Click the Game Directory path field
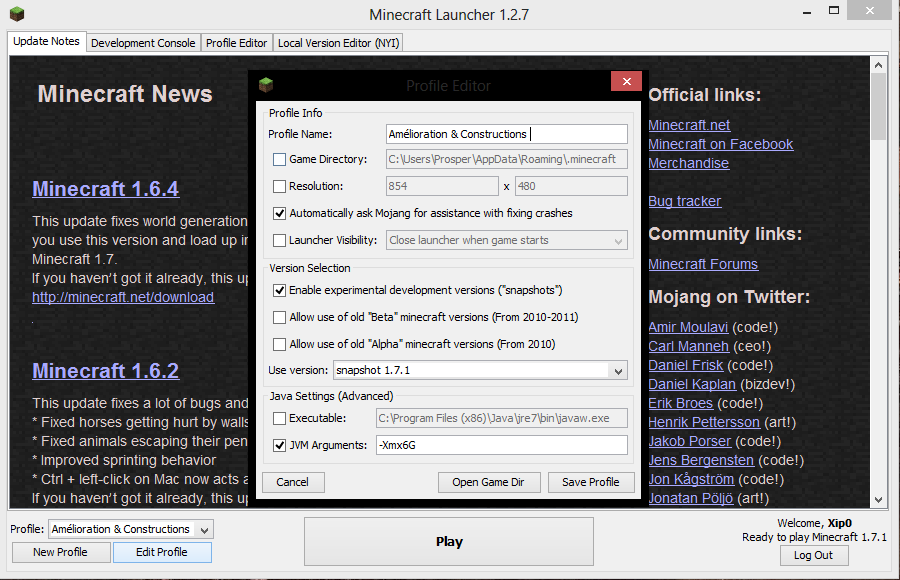This screenshot has height=580, width=900. pyautogui.click(x=507, y=159)
